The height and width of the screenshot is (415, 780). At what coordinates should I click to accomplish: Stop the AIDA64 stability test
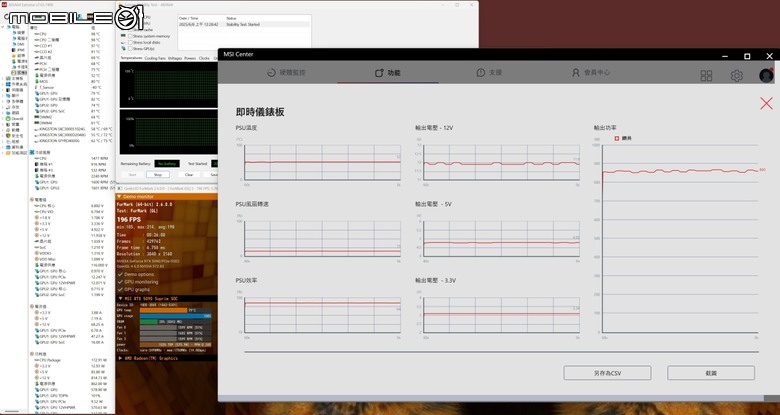(158, 175)
